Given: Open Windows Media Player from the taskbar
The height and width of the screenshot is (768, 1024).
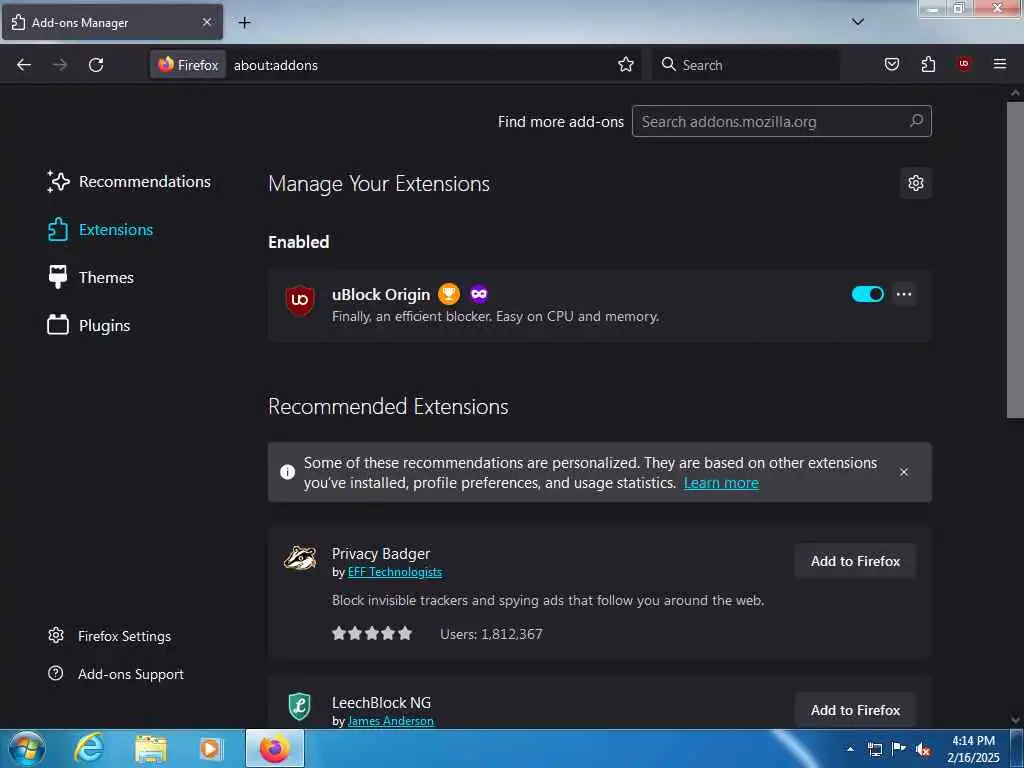Looking at the screenshot, I should pos(211,748).
